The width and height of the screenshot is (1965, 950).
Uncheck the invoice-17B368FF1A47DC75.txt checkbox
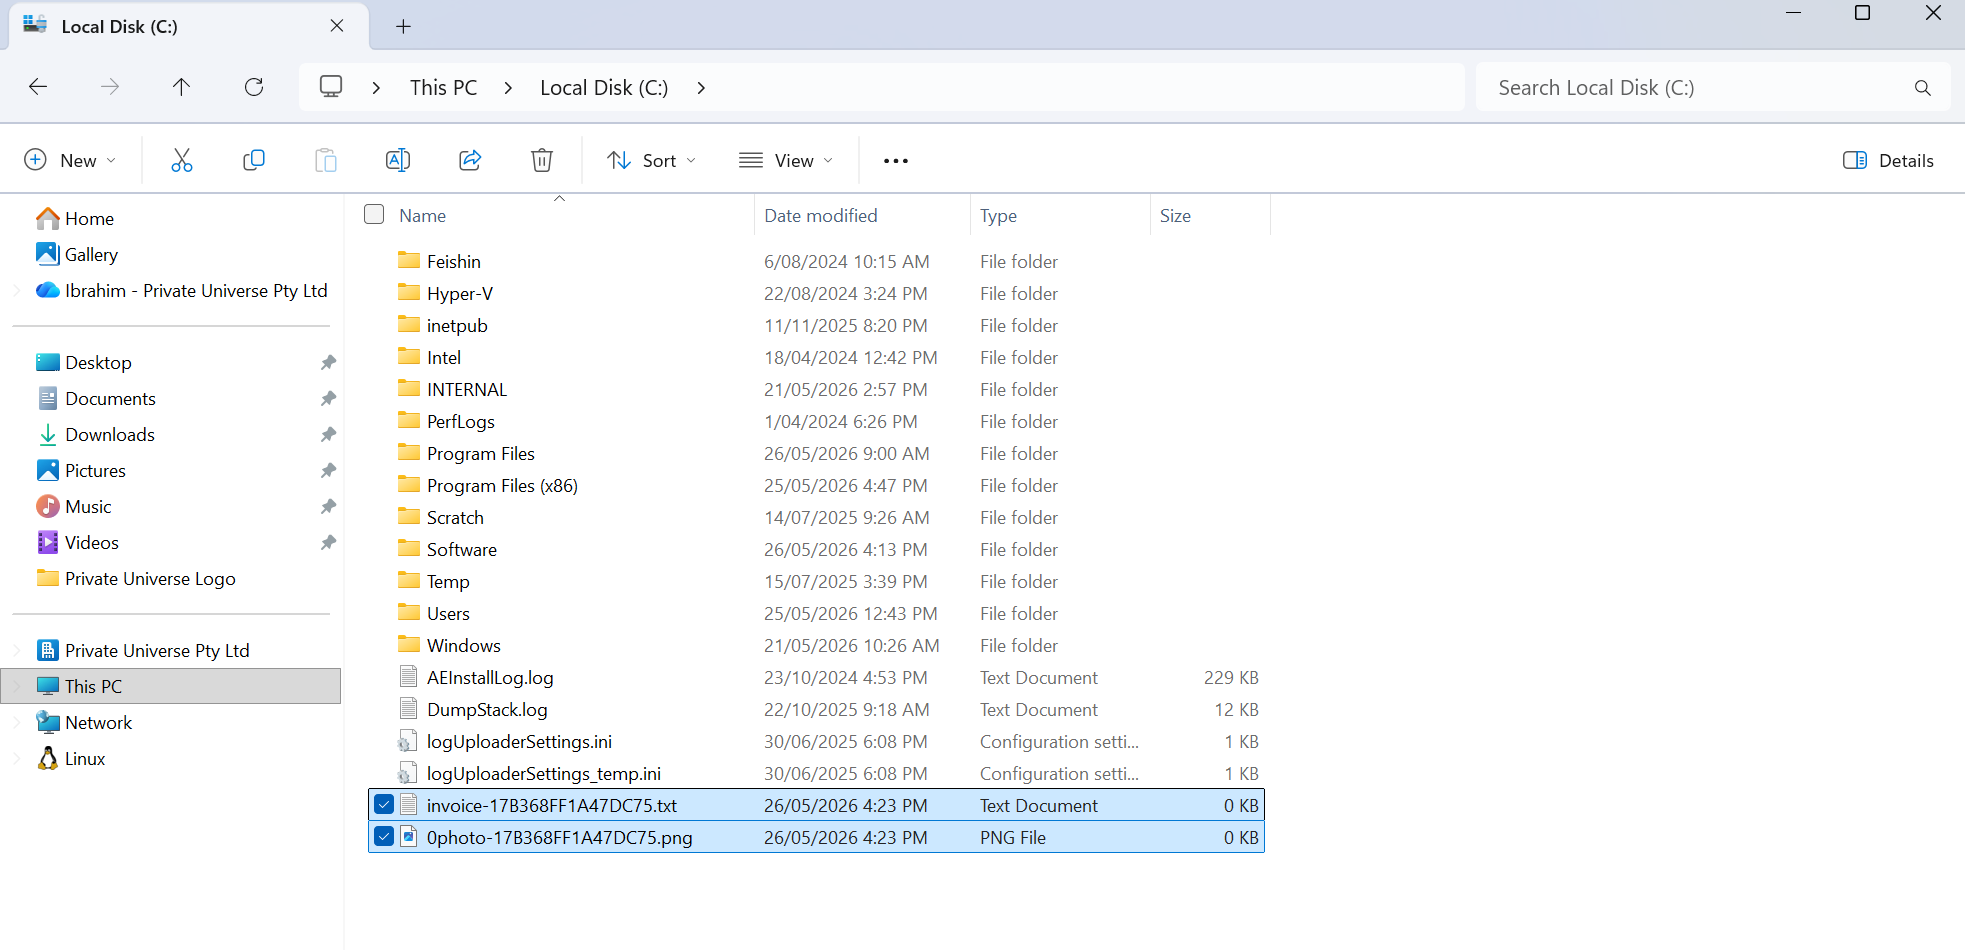[384, 804]
